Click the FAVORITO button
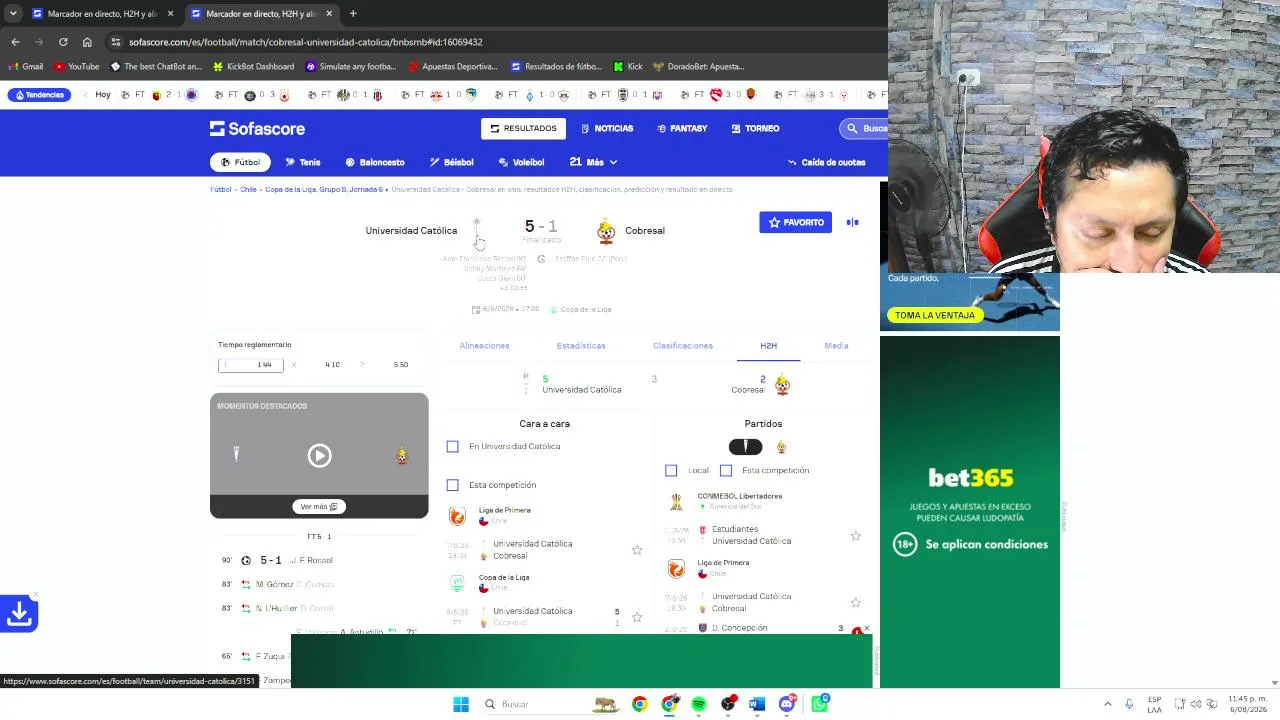This screenshot has width=1280, height=720. pos(795,222)
